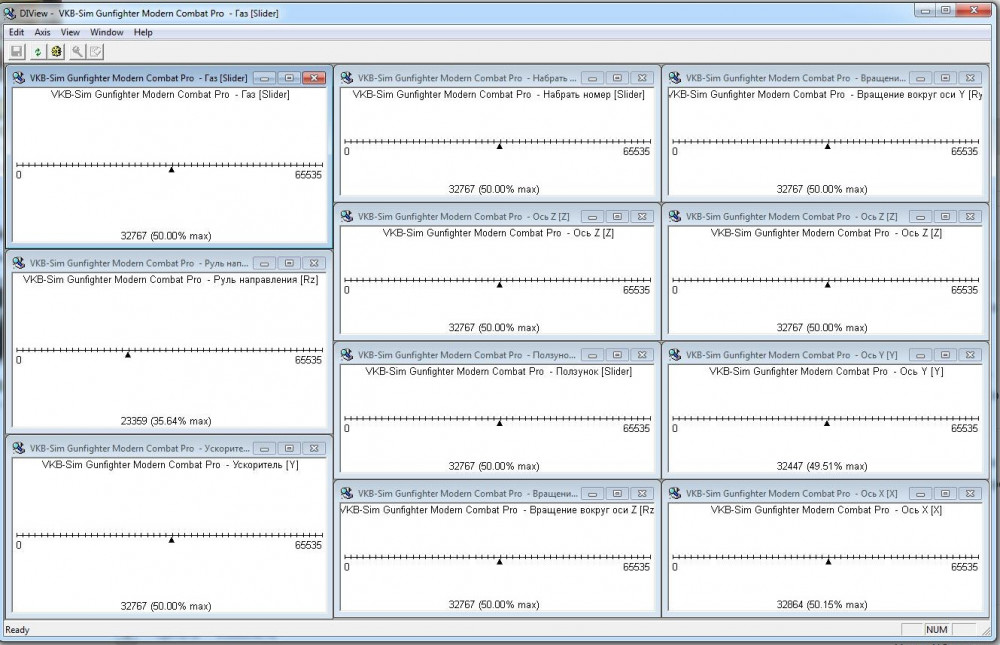Click the magnifier toolbar icon
Viewport: 1000px width, 645px height.
[76, 51]
